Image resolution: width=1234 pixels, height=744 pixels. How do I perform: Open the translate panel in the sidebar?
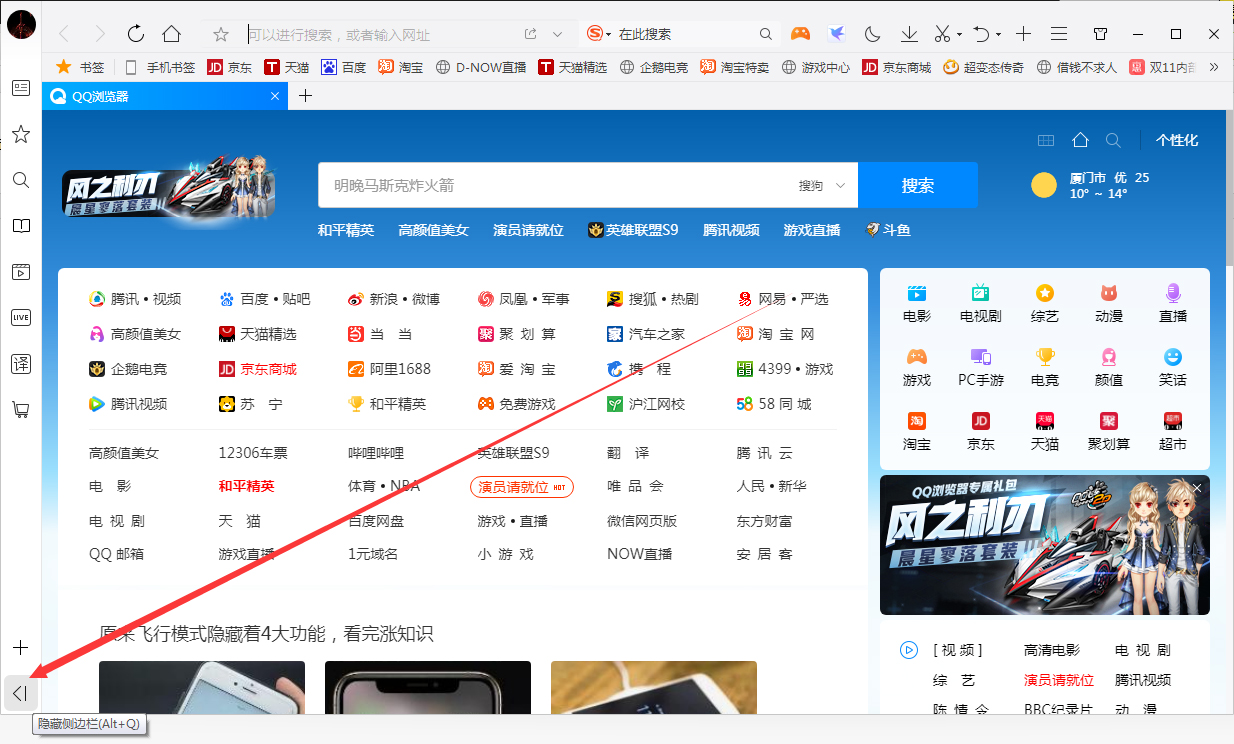pyautogui.click(x=20, y=364)
